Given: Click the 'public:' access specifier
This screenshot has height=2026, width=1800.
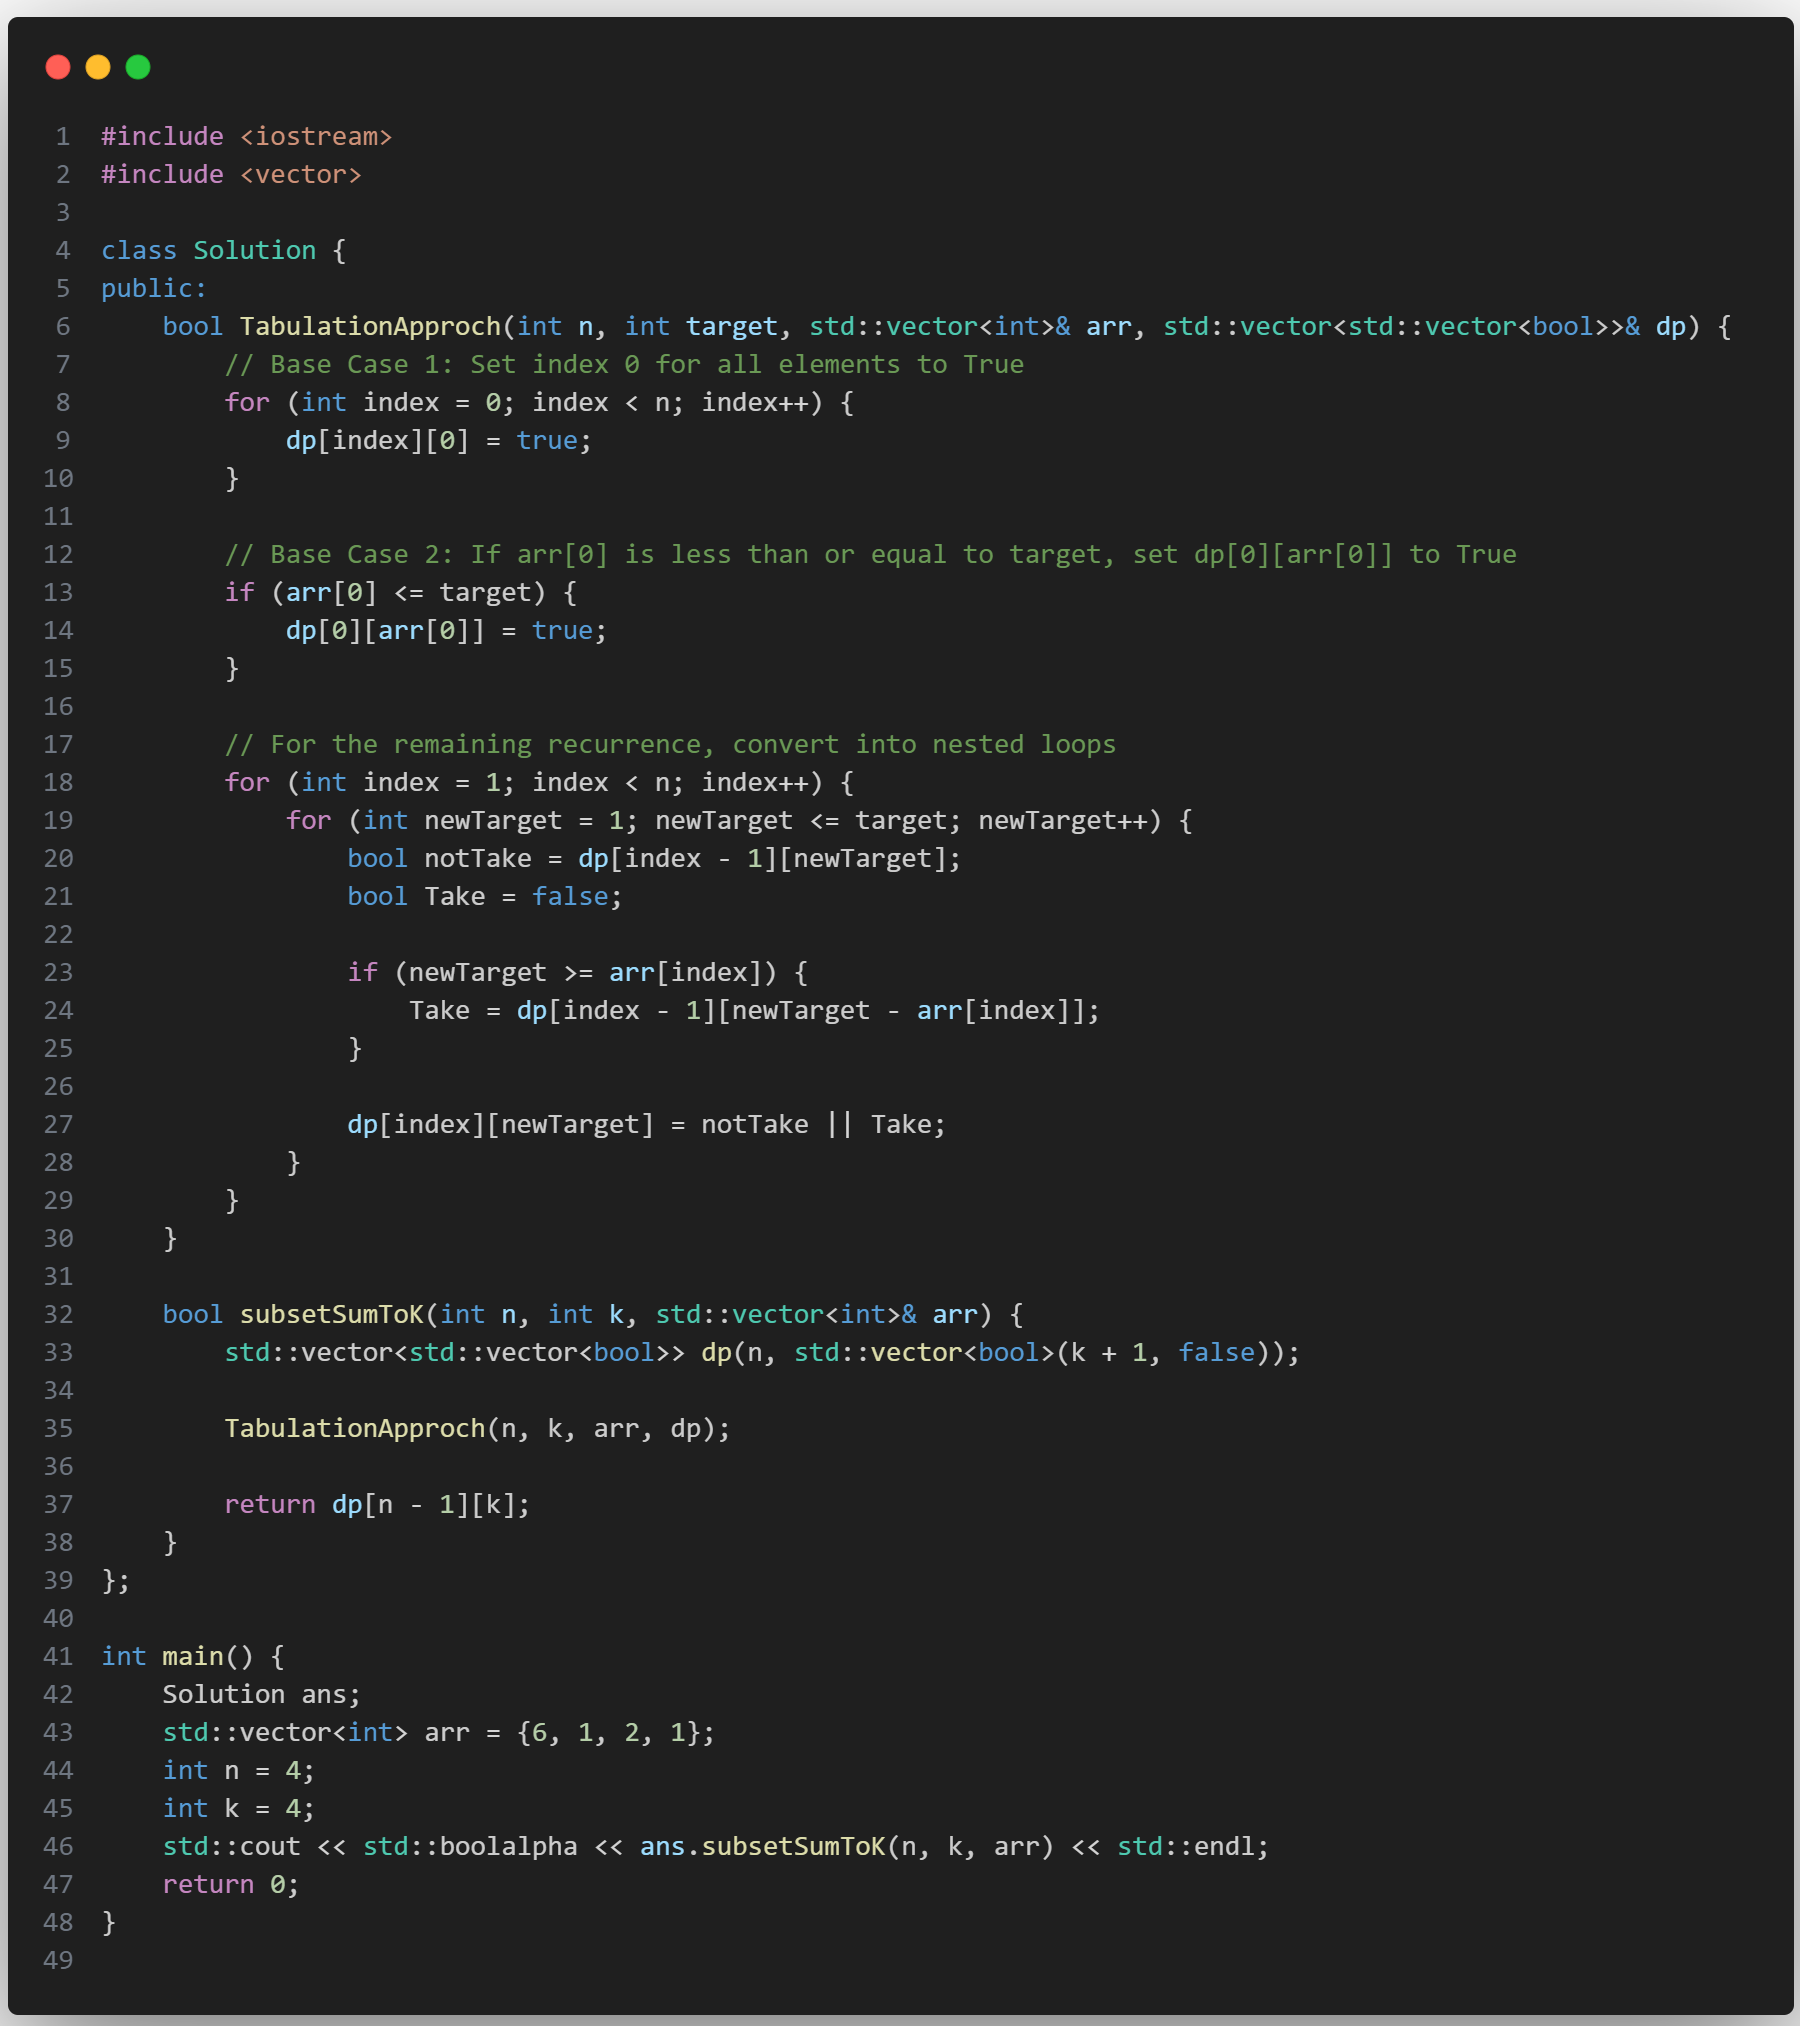Looking at the screenshot, I should [x=154, y=288].
